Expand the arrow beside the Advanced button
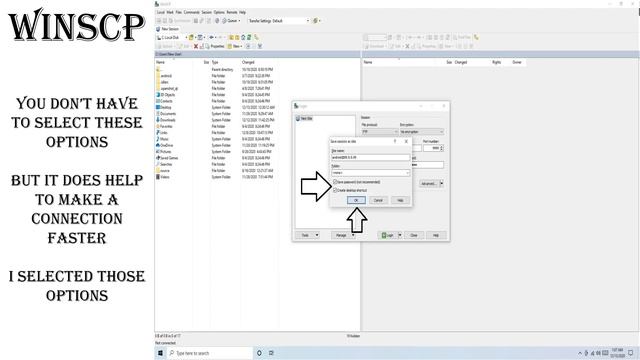Image resolution: width=640 pixels, height=360 pixels. click(x=441, y=184)
